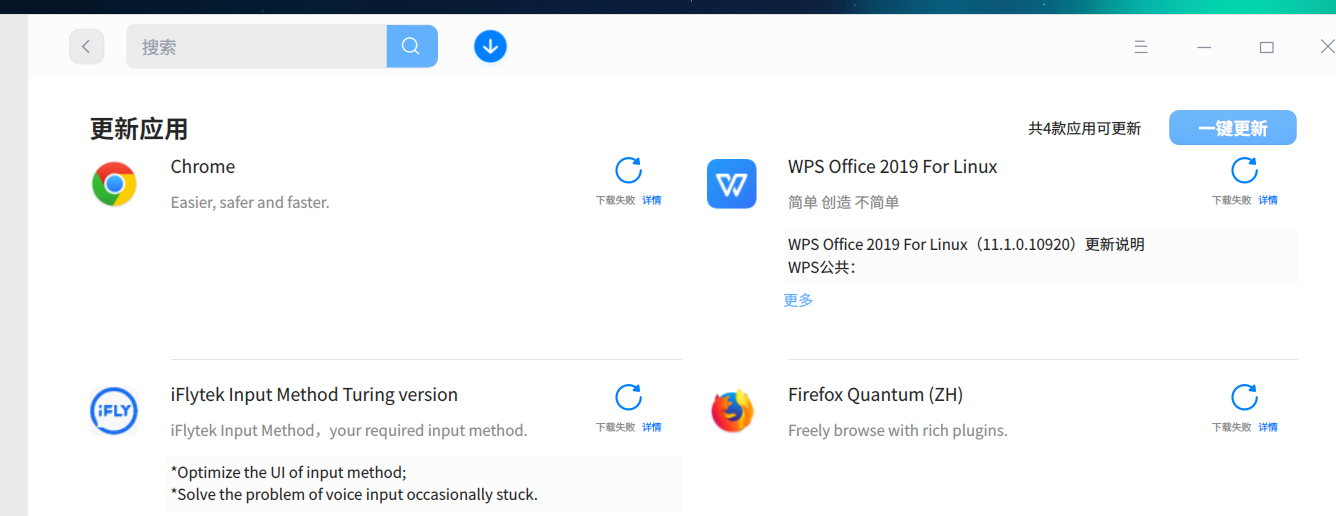Viewport: 1336px width, 516px height.
Task: Click the WPS Office app logo
Action: (731, 184)
